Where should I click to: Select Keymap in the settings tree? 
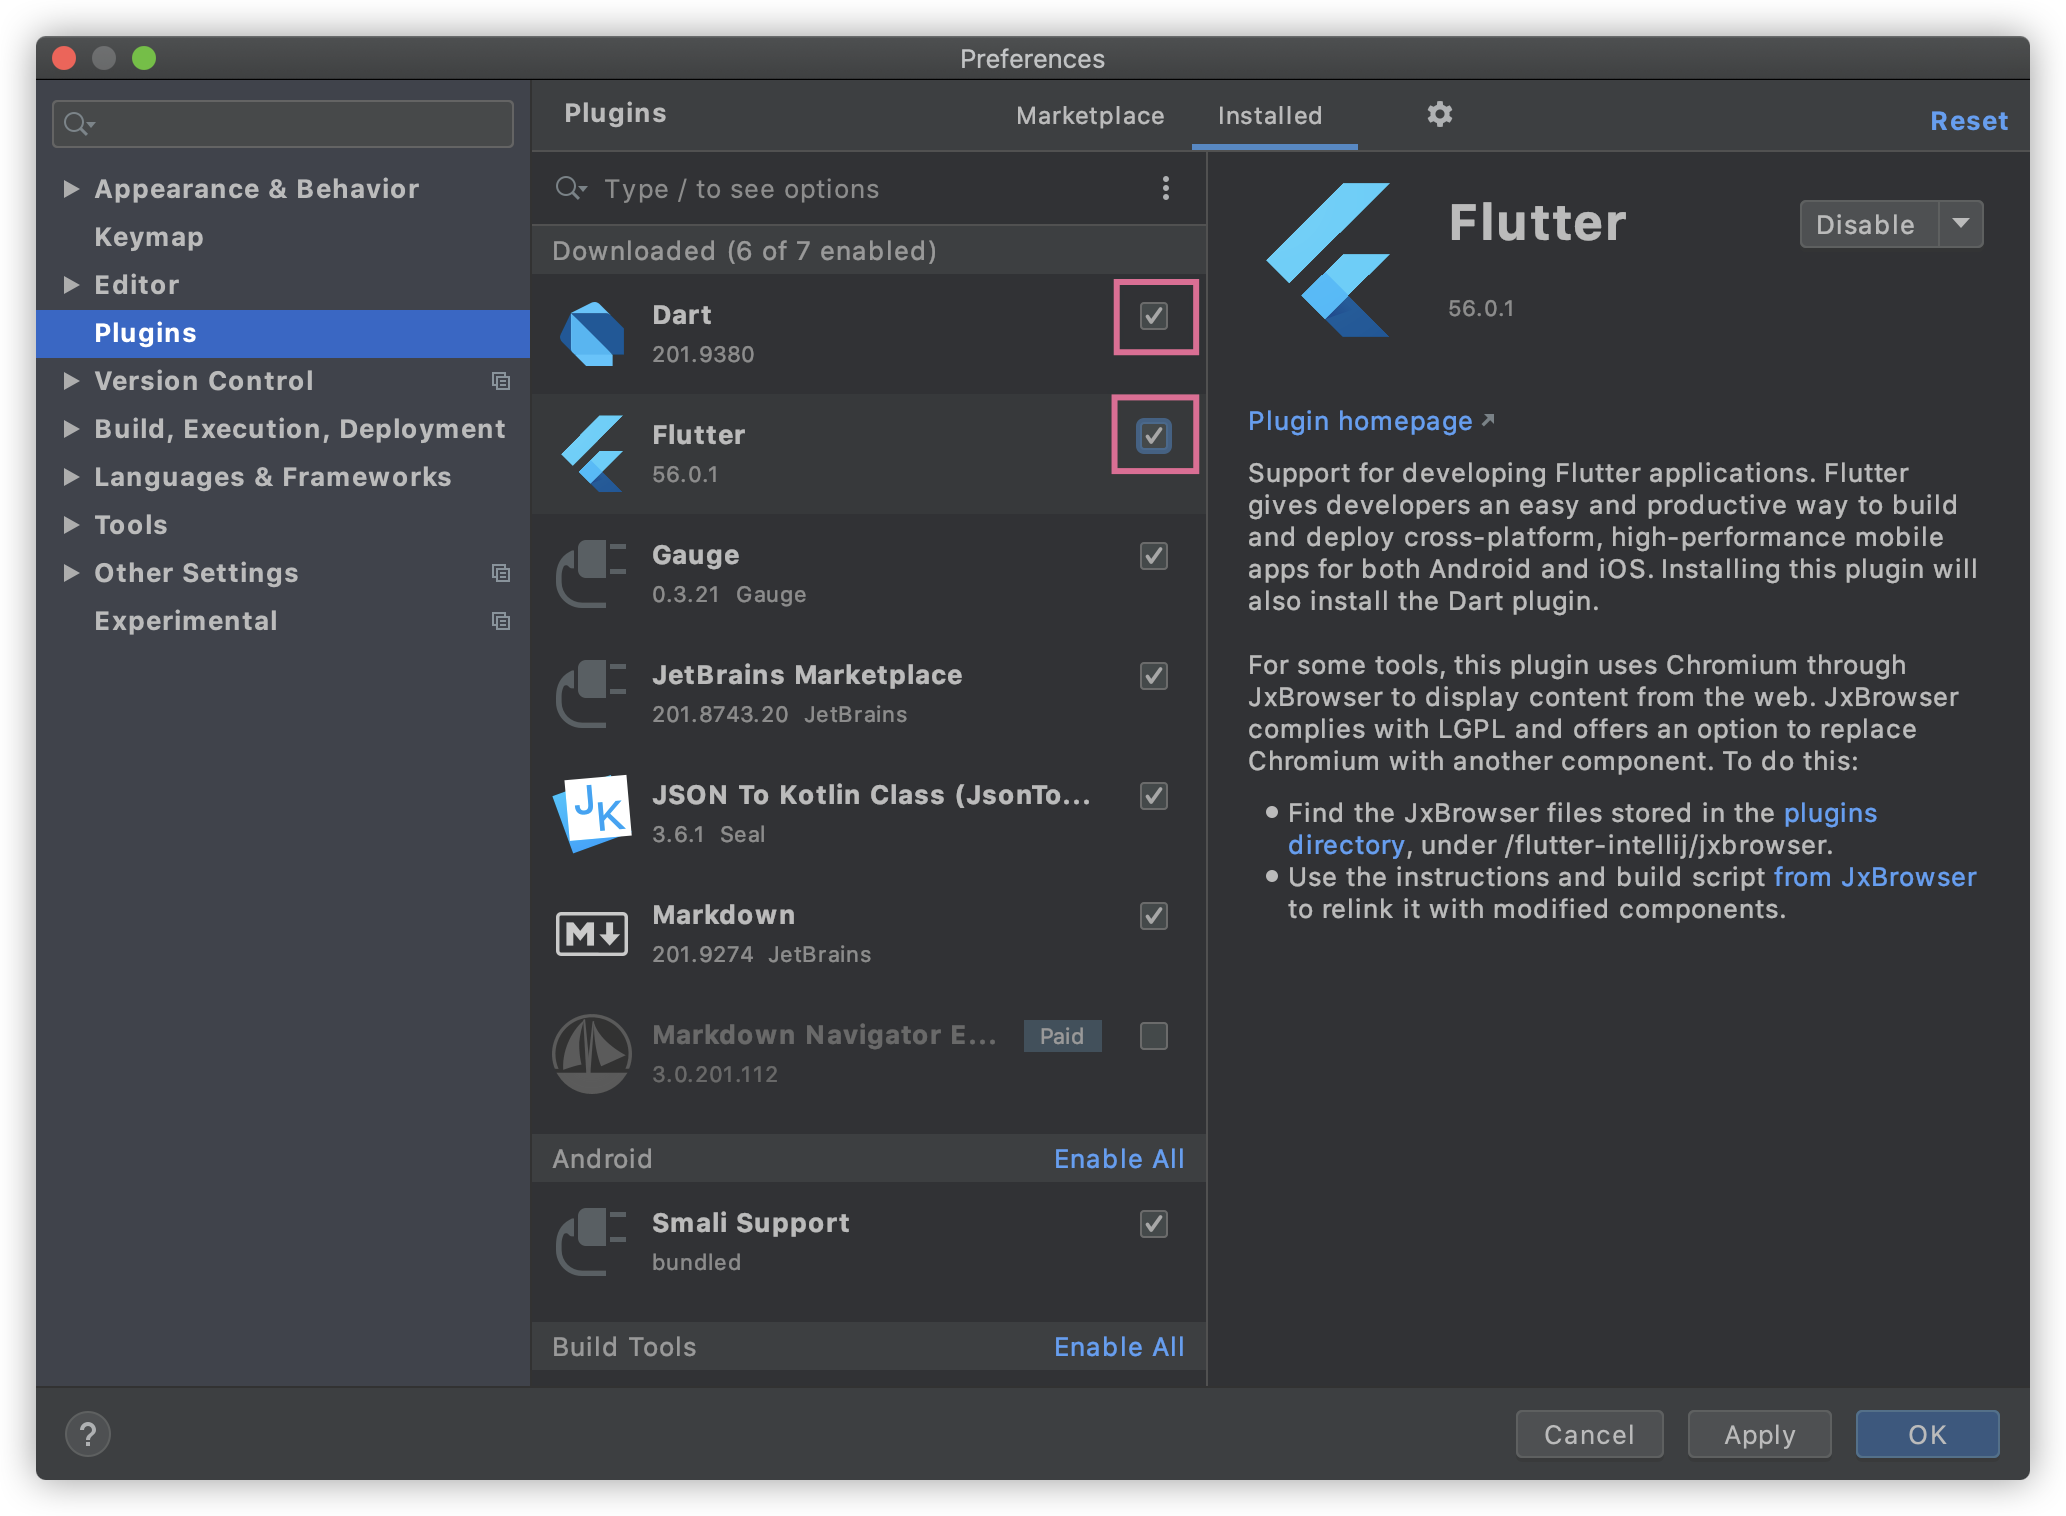click(x=149, y=237)
